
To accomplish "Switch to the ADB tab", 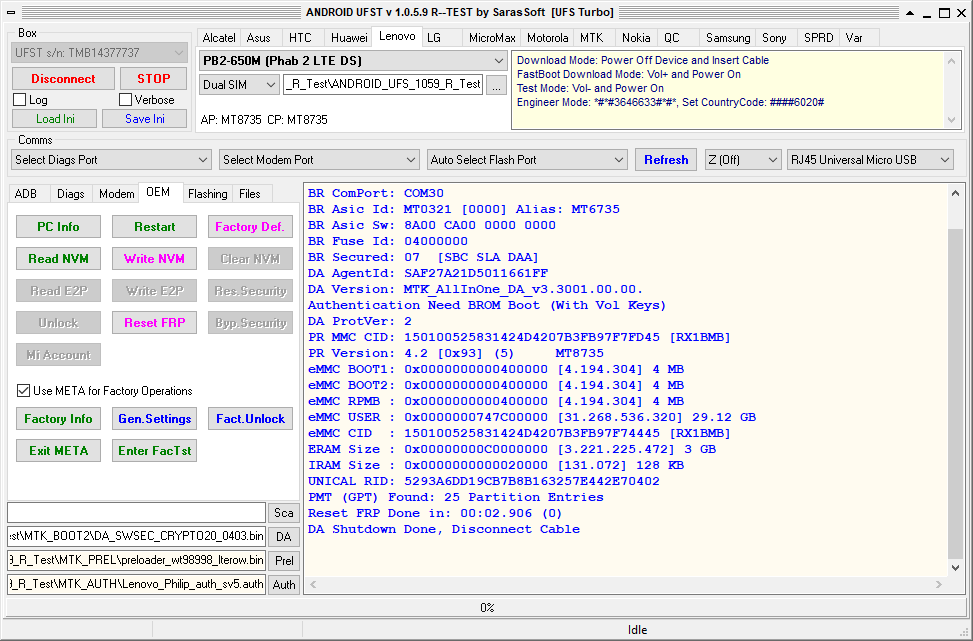I will click(x=25, y=194).
